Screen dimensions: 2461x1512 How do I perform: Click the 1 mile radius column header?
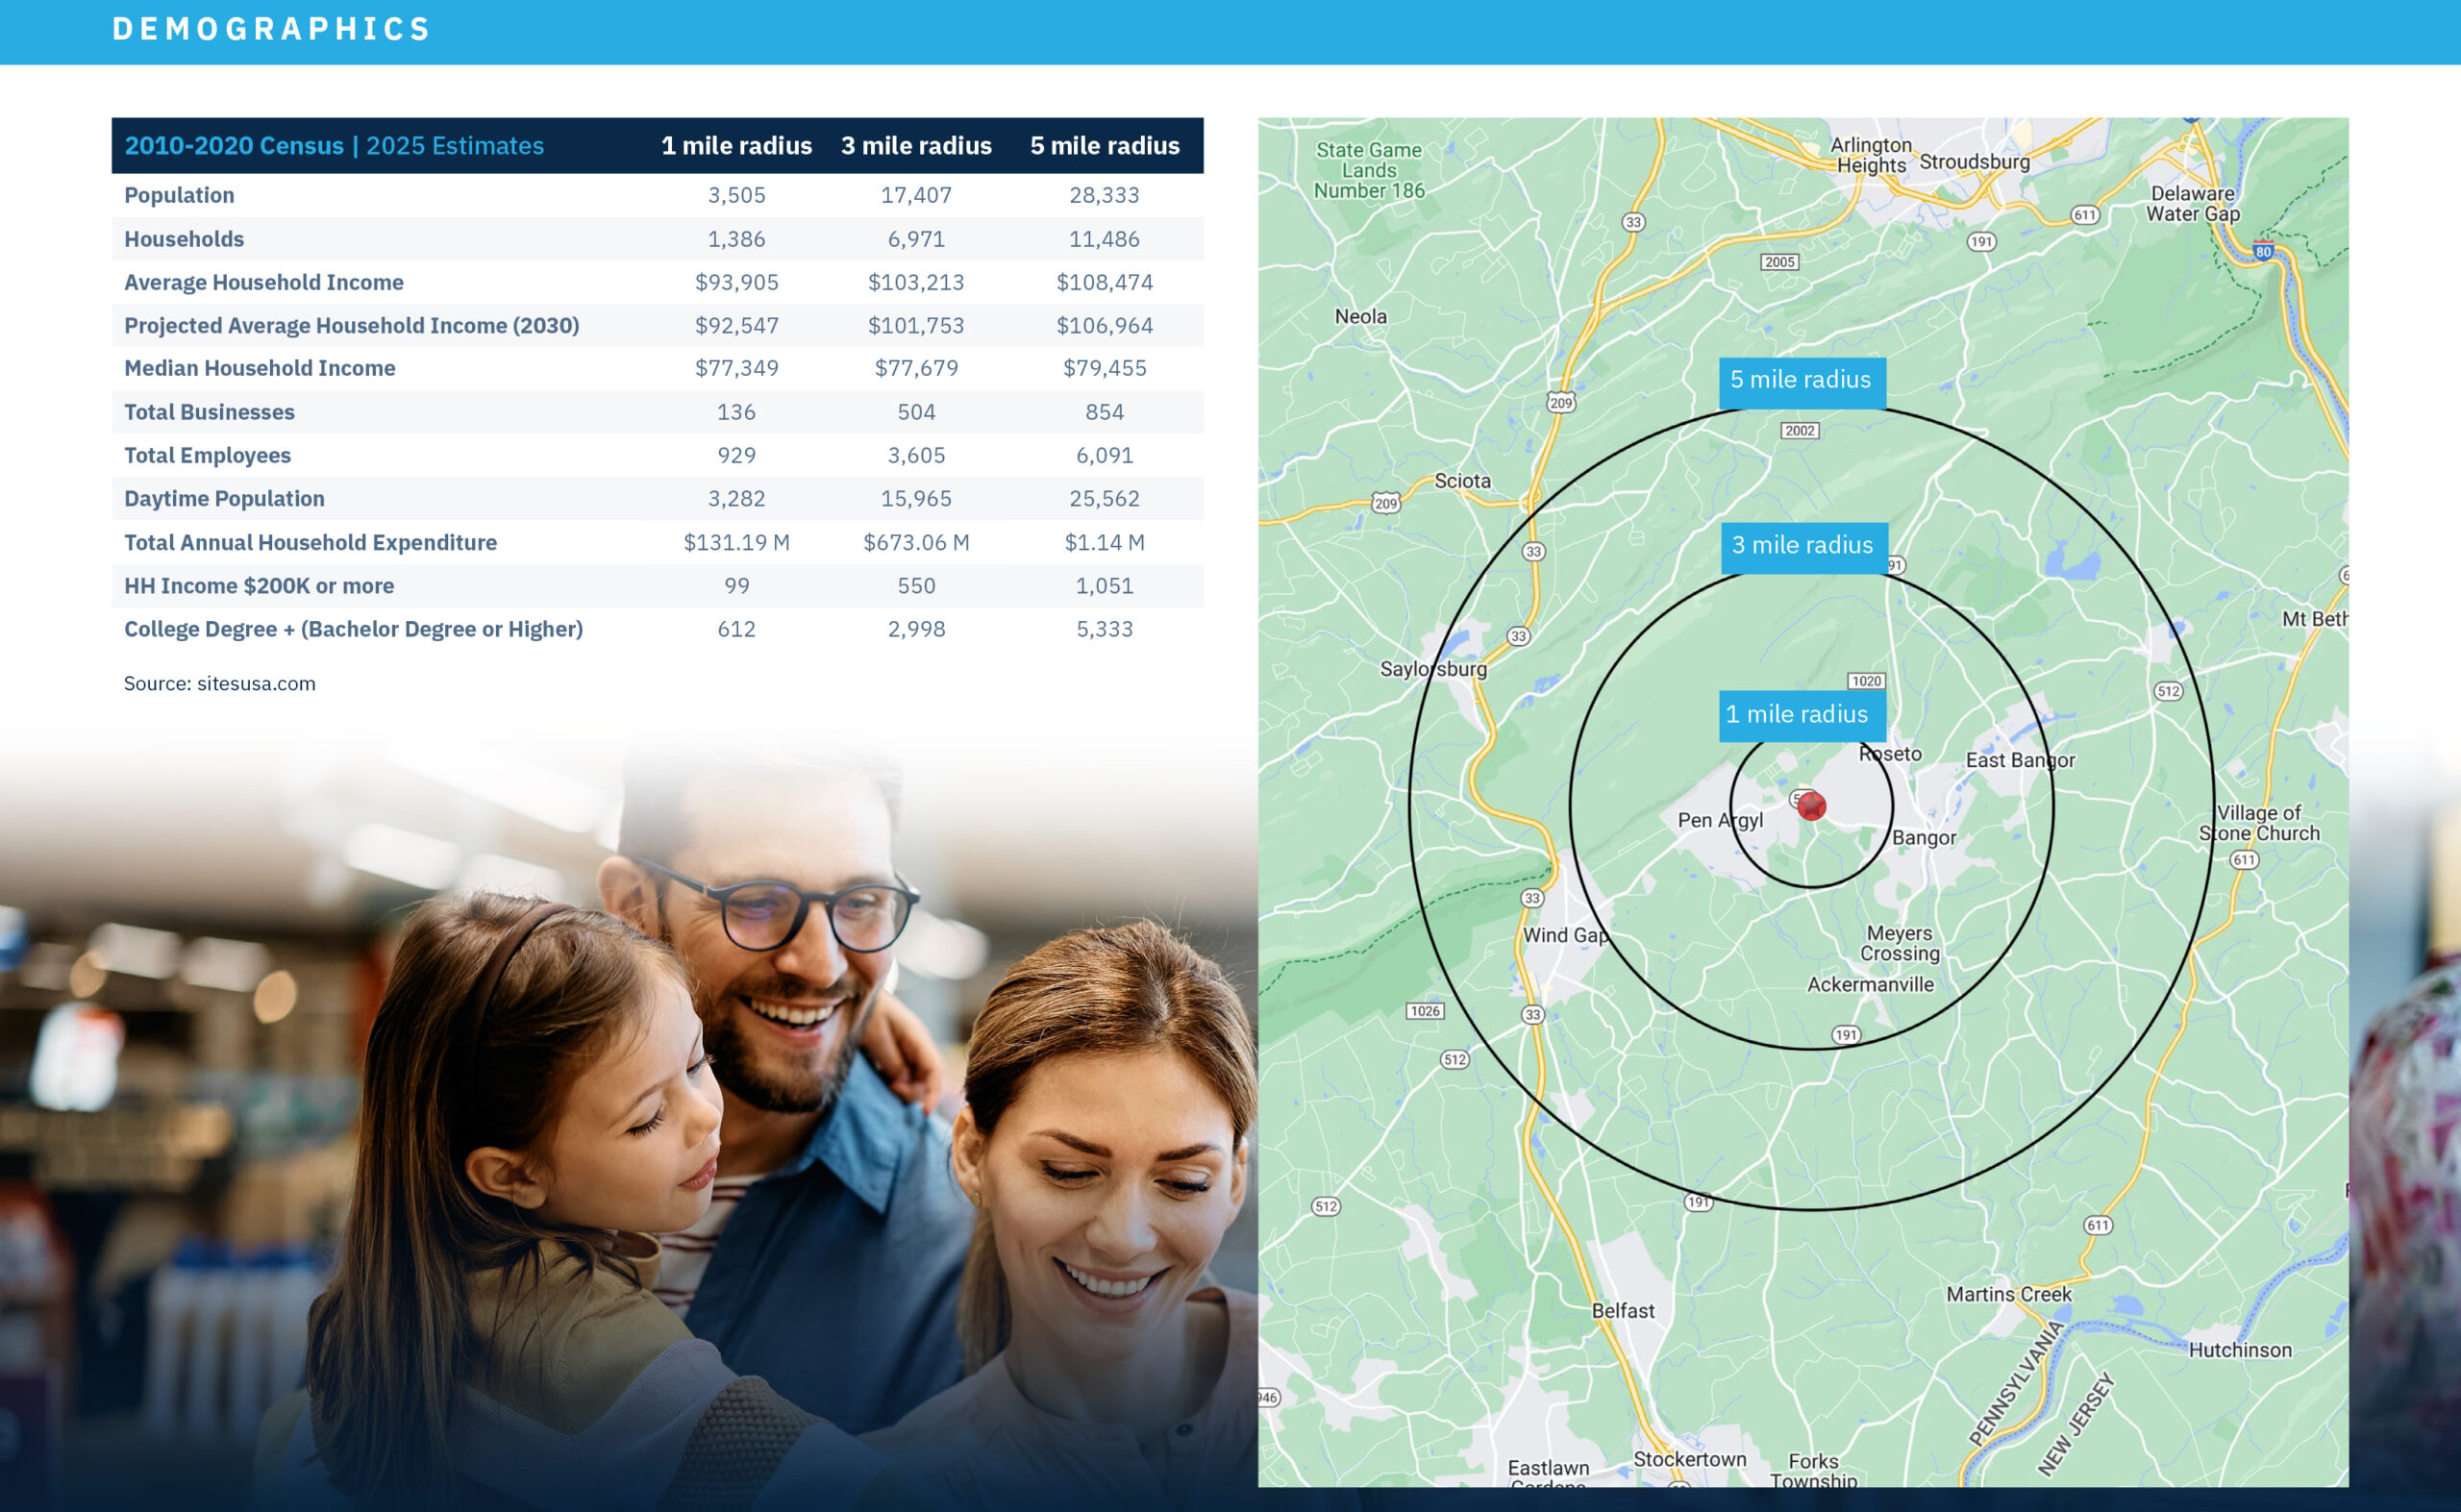pyautogui.click(x=736, y=146)
